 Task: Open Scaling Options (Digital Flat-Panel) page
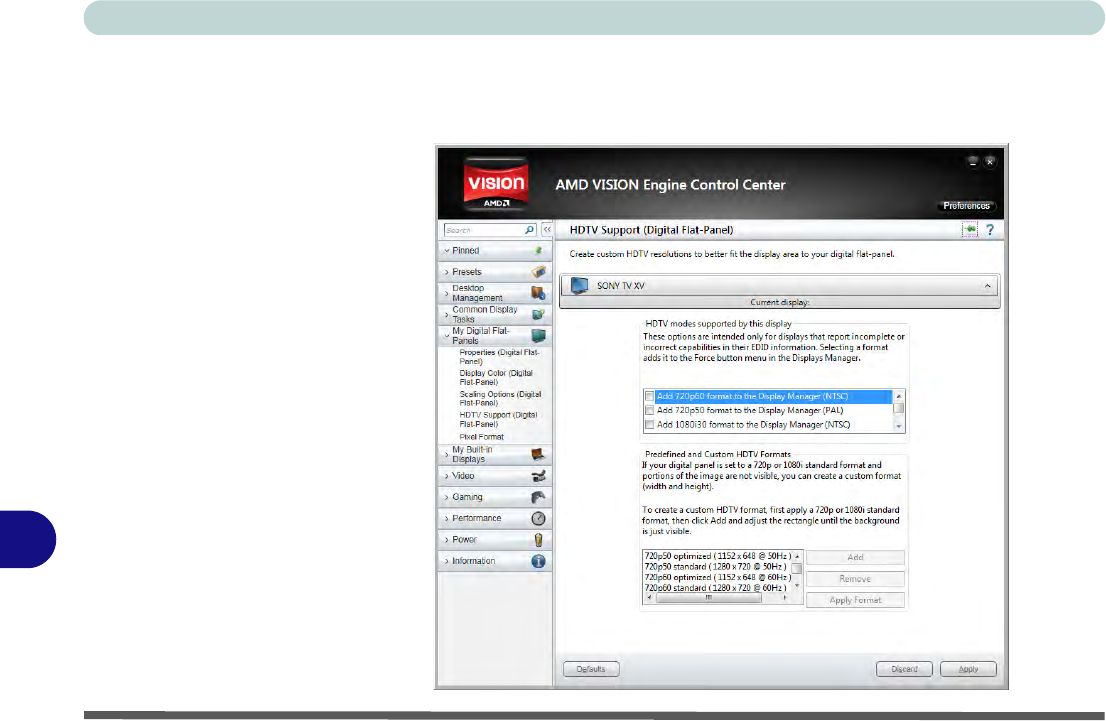tap(499, 398)
